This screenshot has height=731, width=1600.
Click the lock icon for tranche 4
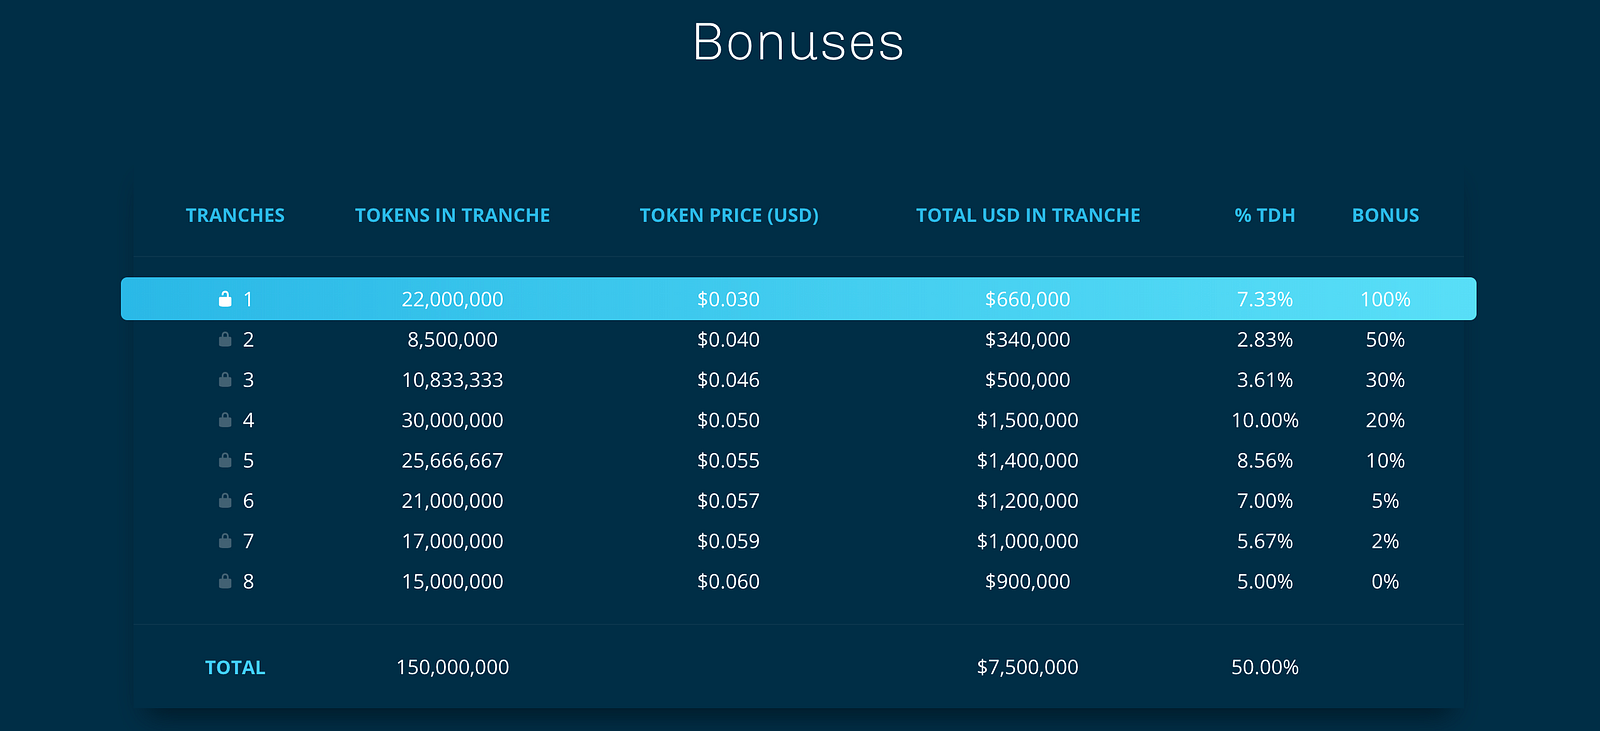tap(225, 420)
